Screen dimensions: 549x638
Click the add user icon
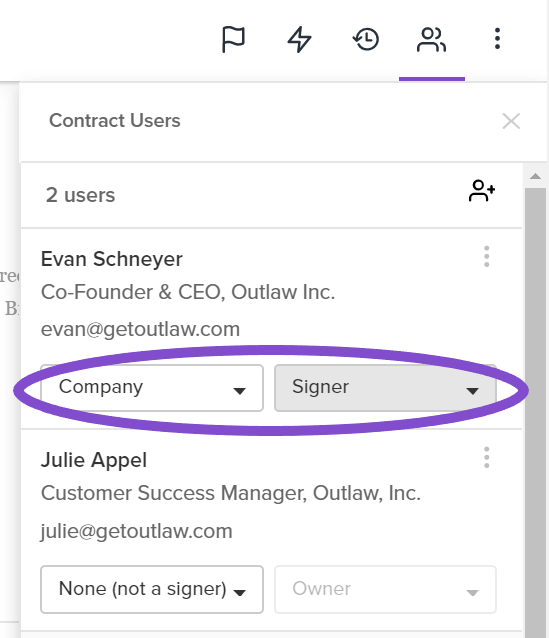coord(482,190)
